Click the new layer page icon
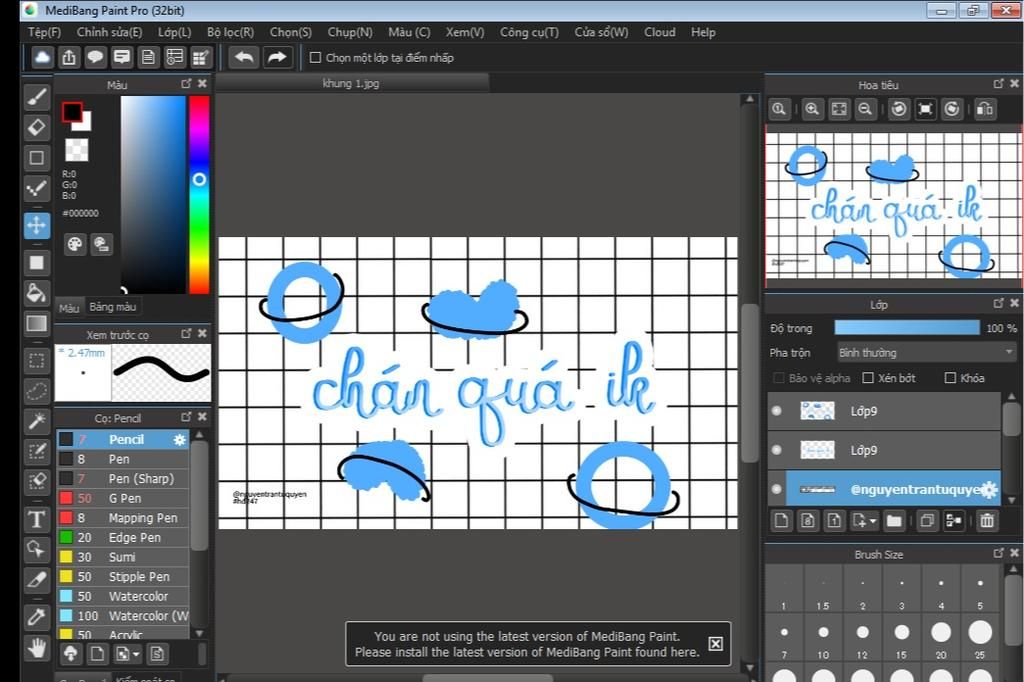Image resolution: width=1024 pixels, height=682 pixels. pyautogui.click(x=781, y=521)
